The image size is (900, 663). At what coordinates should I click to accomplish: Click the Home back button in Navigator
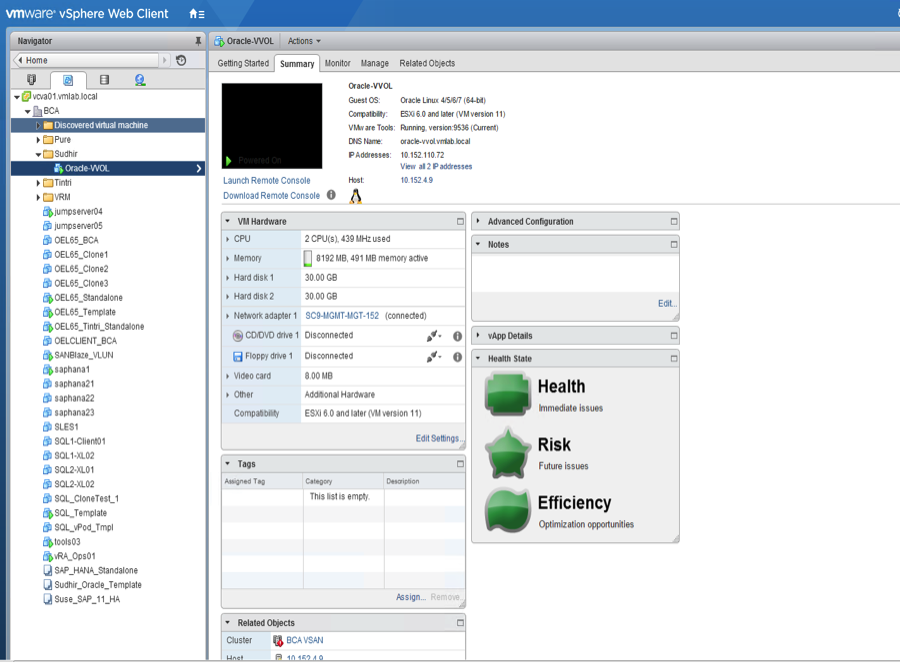click(x=86, y=60)
